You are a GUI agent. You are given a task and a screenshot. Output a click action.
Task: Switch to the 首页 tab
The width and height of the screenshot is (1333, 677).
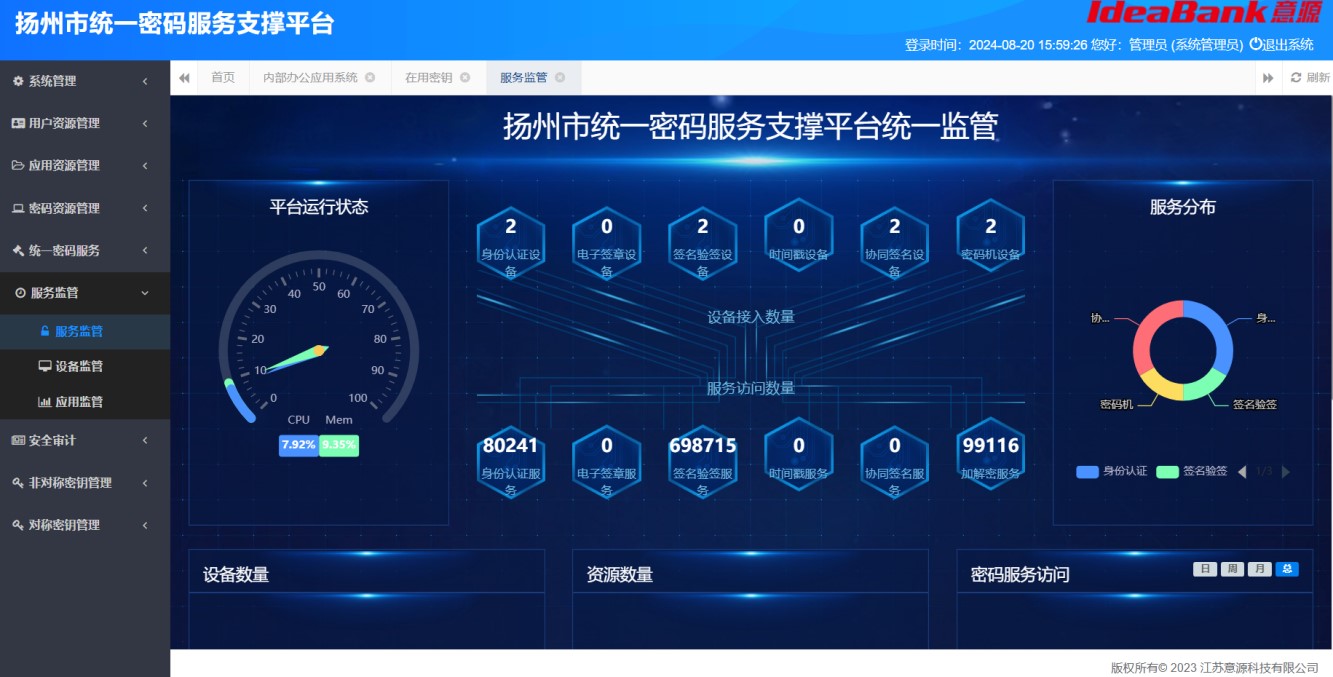223,78
